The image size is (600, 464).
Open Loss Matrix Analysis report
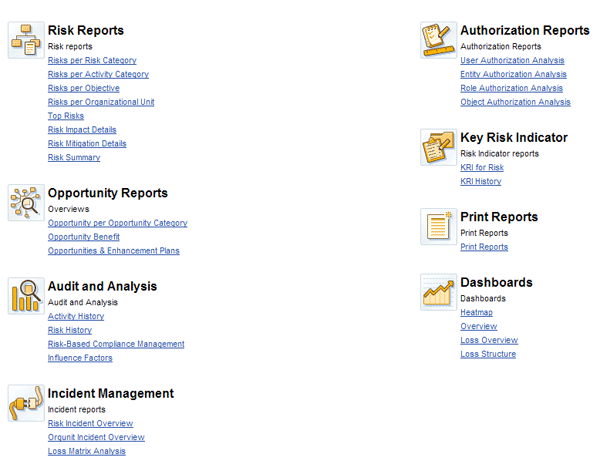point(86,451)
